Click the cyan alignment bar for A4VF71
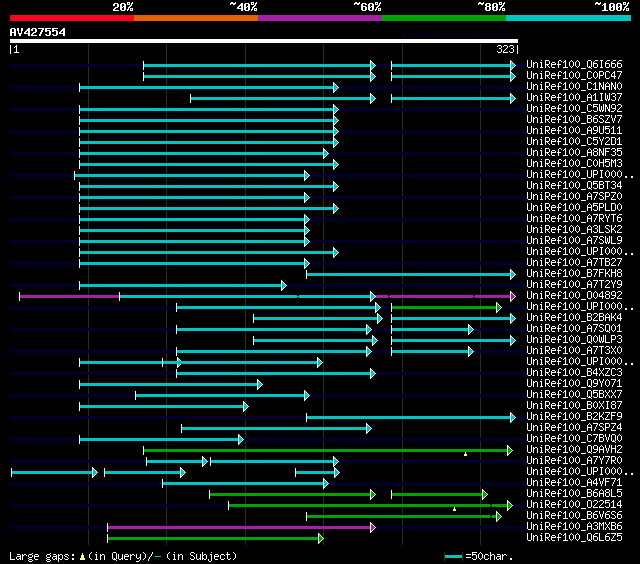 pyautogui.click(x=245, y=484)
